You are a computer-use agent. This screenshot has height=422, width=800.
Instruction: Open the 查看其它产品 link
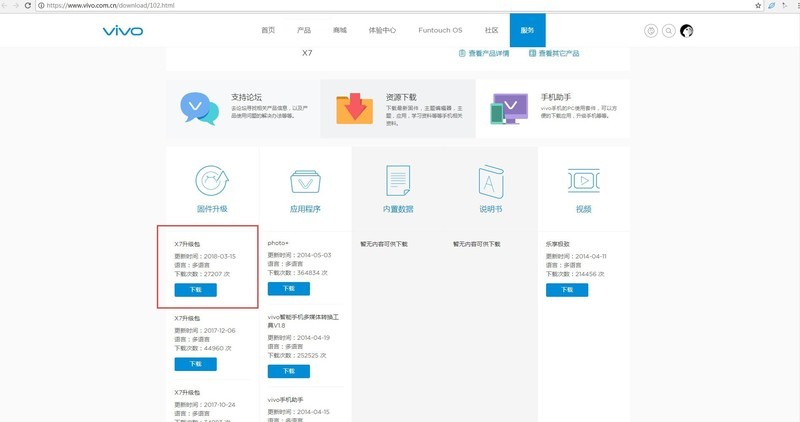point(554,53)
